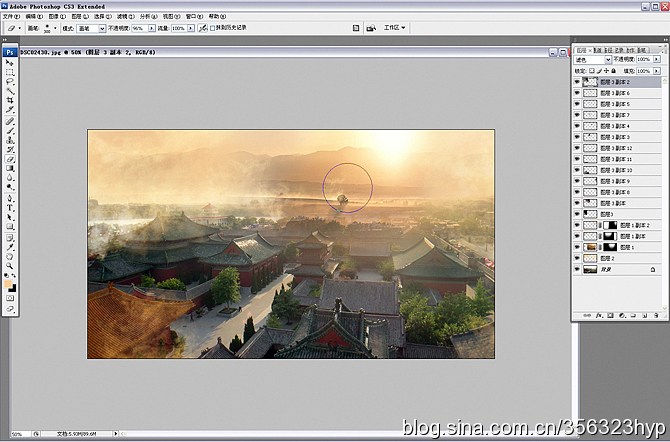
Task: Click the foreground color swatch
Action: [8, 284]
